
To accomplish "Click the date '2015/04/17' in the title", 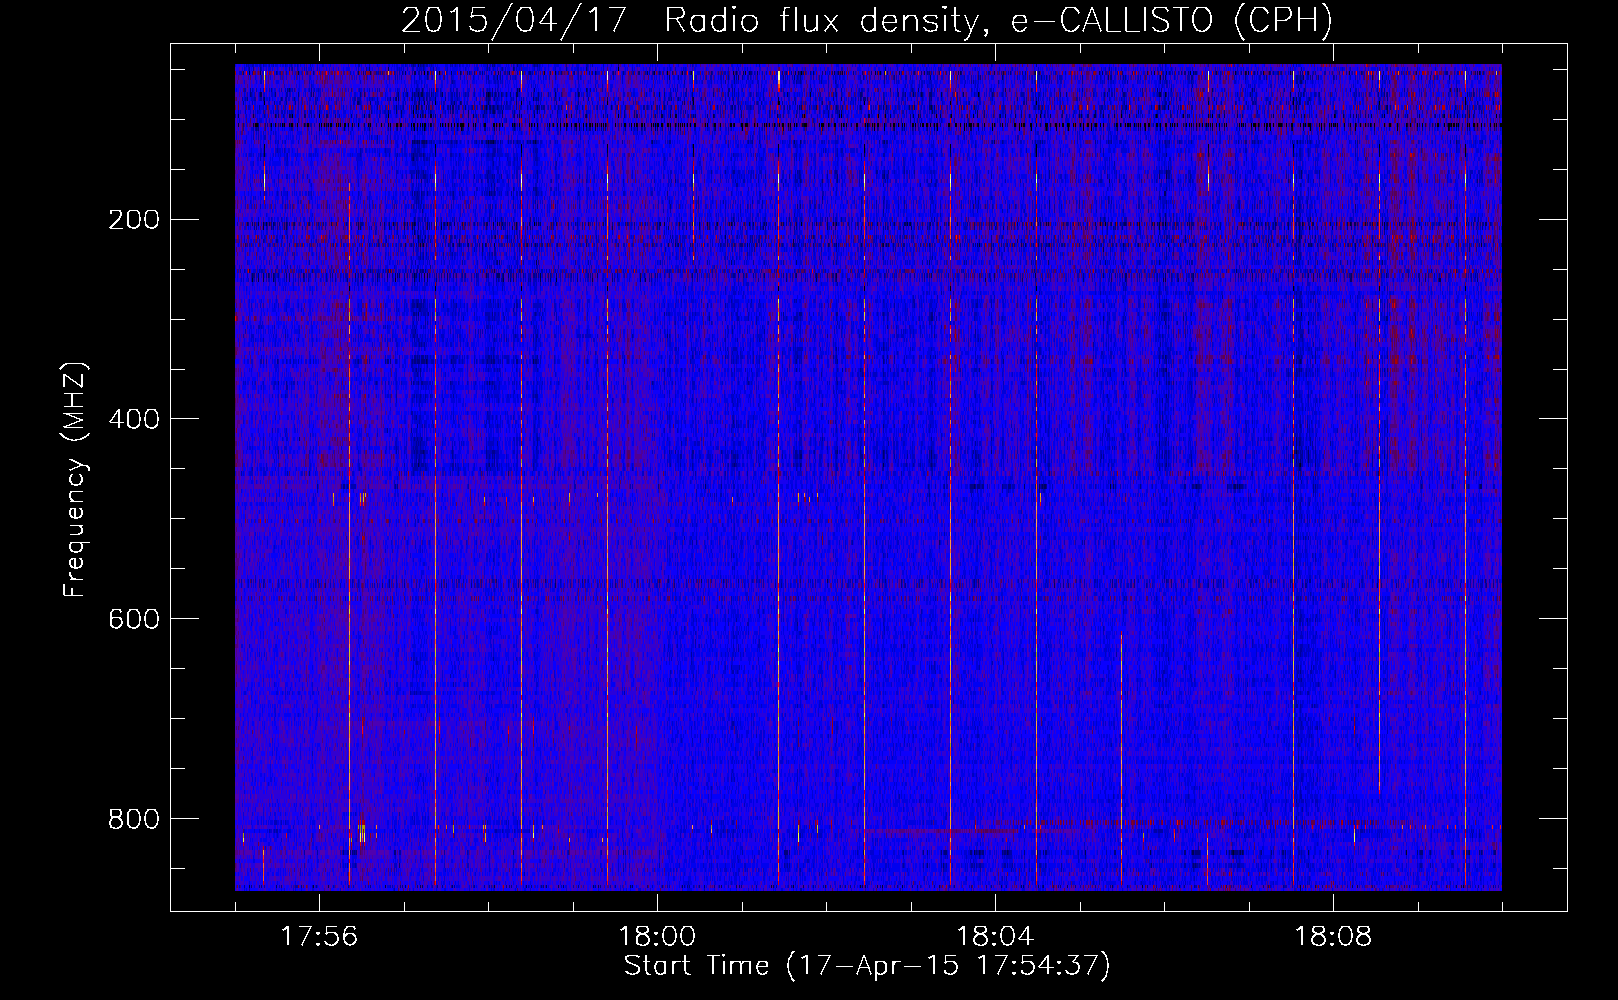I will click(514, 21).
